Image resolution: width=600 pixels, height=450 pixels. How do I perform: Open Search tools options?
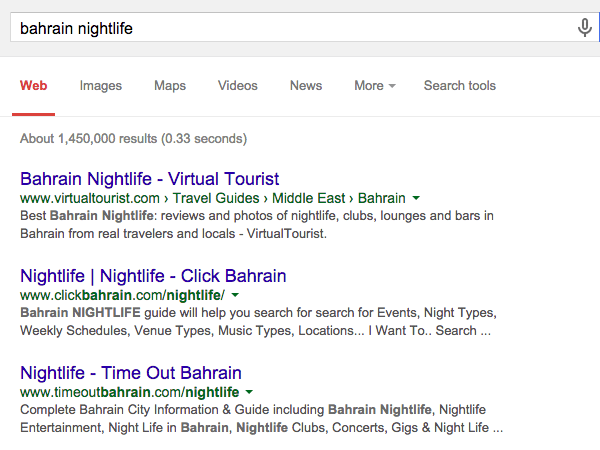click(x=459, y=86)
